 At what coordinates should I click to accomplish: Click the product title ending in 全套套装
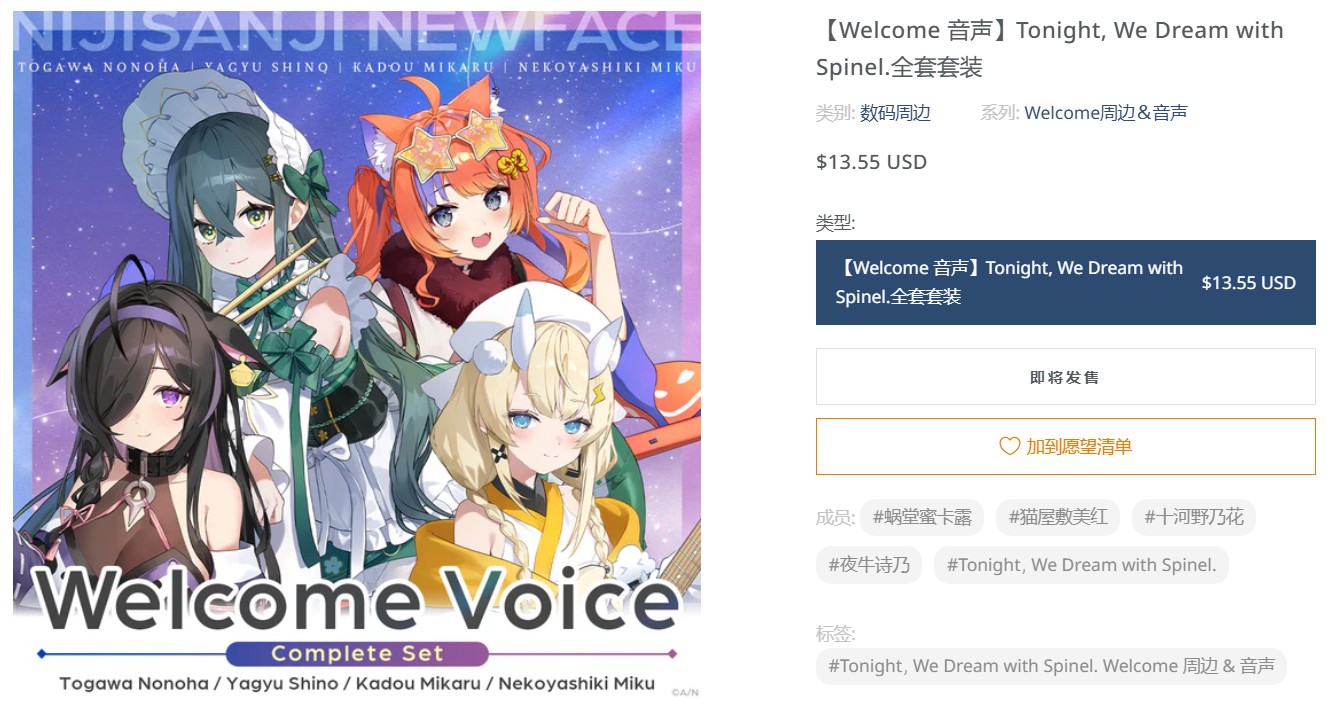(1049, 49)
